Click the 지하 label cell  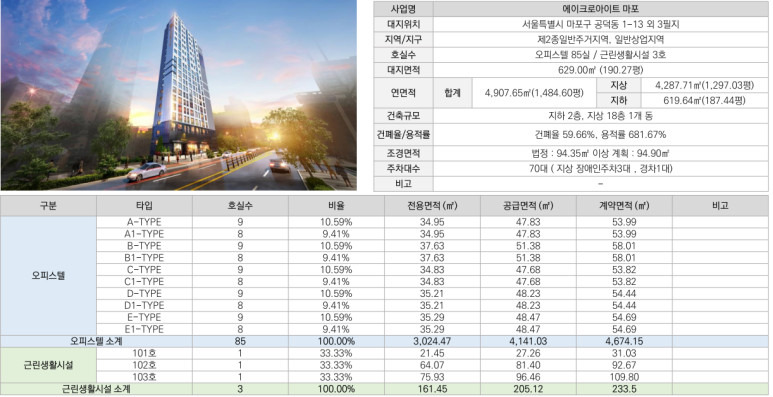[619, 101]
